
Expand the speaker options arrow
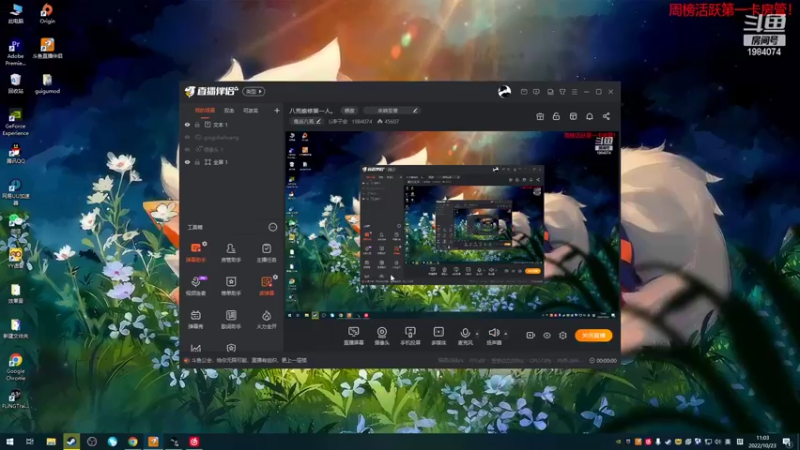point(506,334)
